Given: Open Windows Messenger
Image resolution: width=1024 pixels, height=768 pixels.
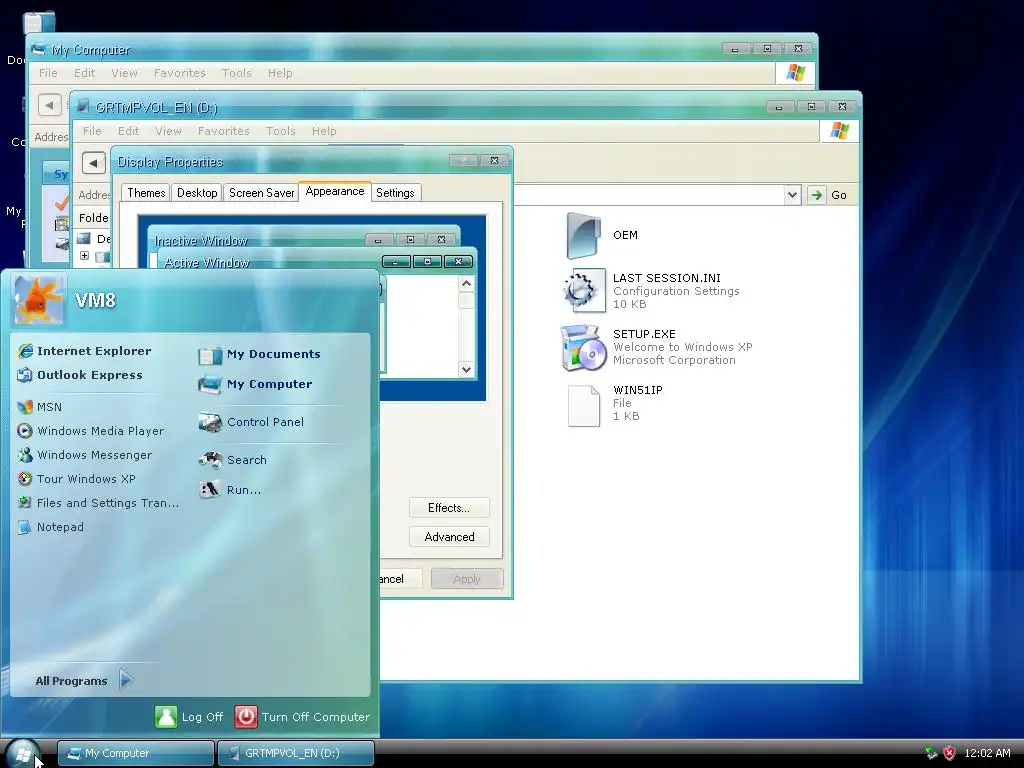Looking at the screenshot, I should [85, 455].
